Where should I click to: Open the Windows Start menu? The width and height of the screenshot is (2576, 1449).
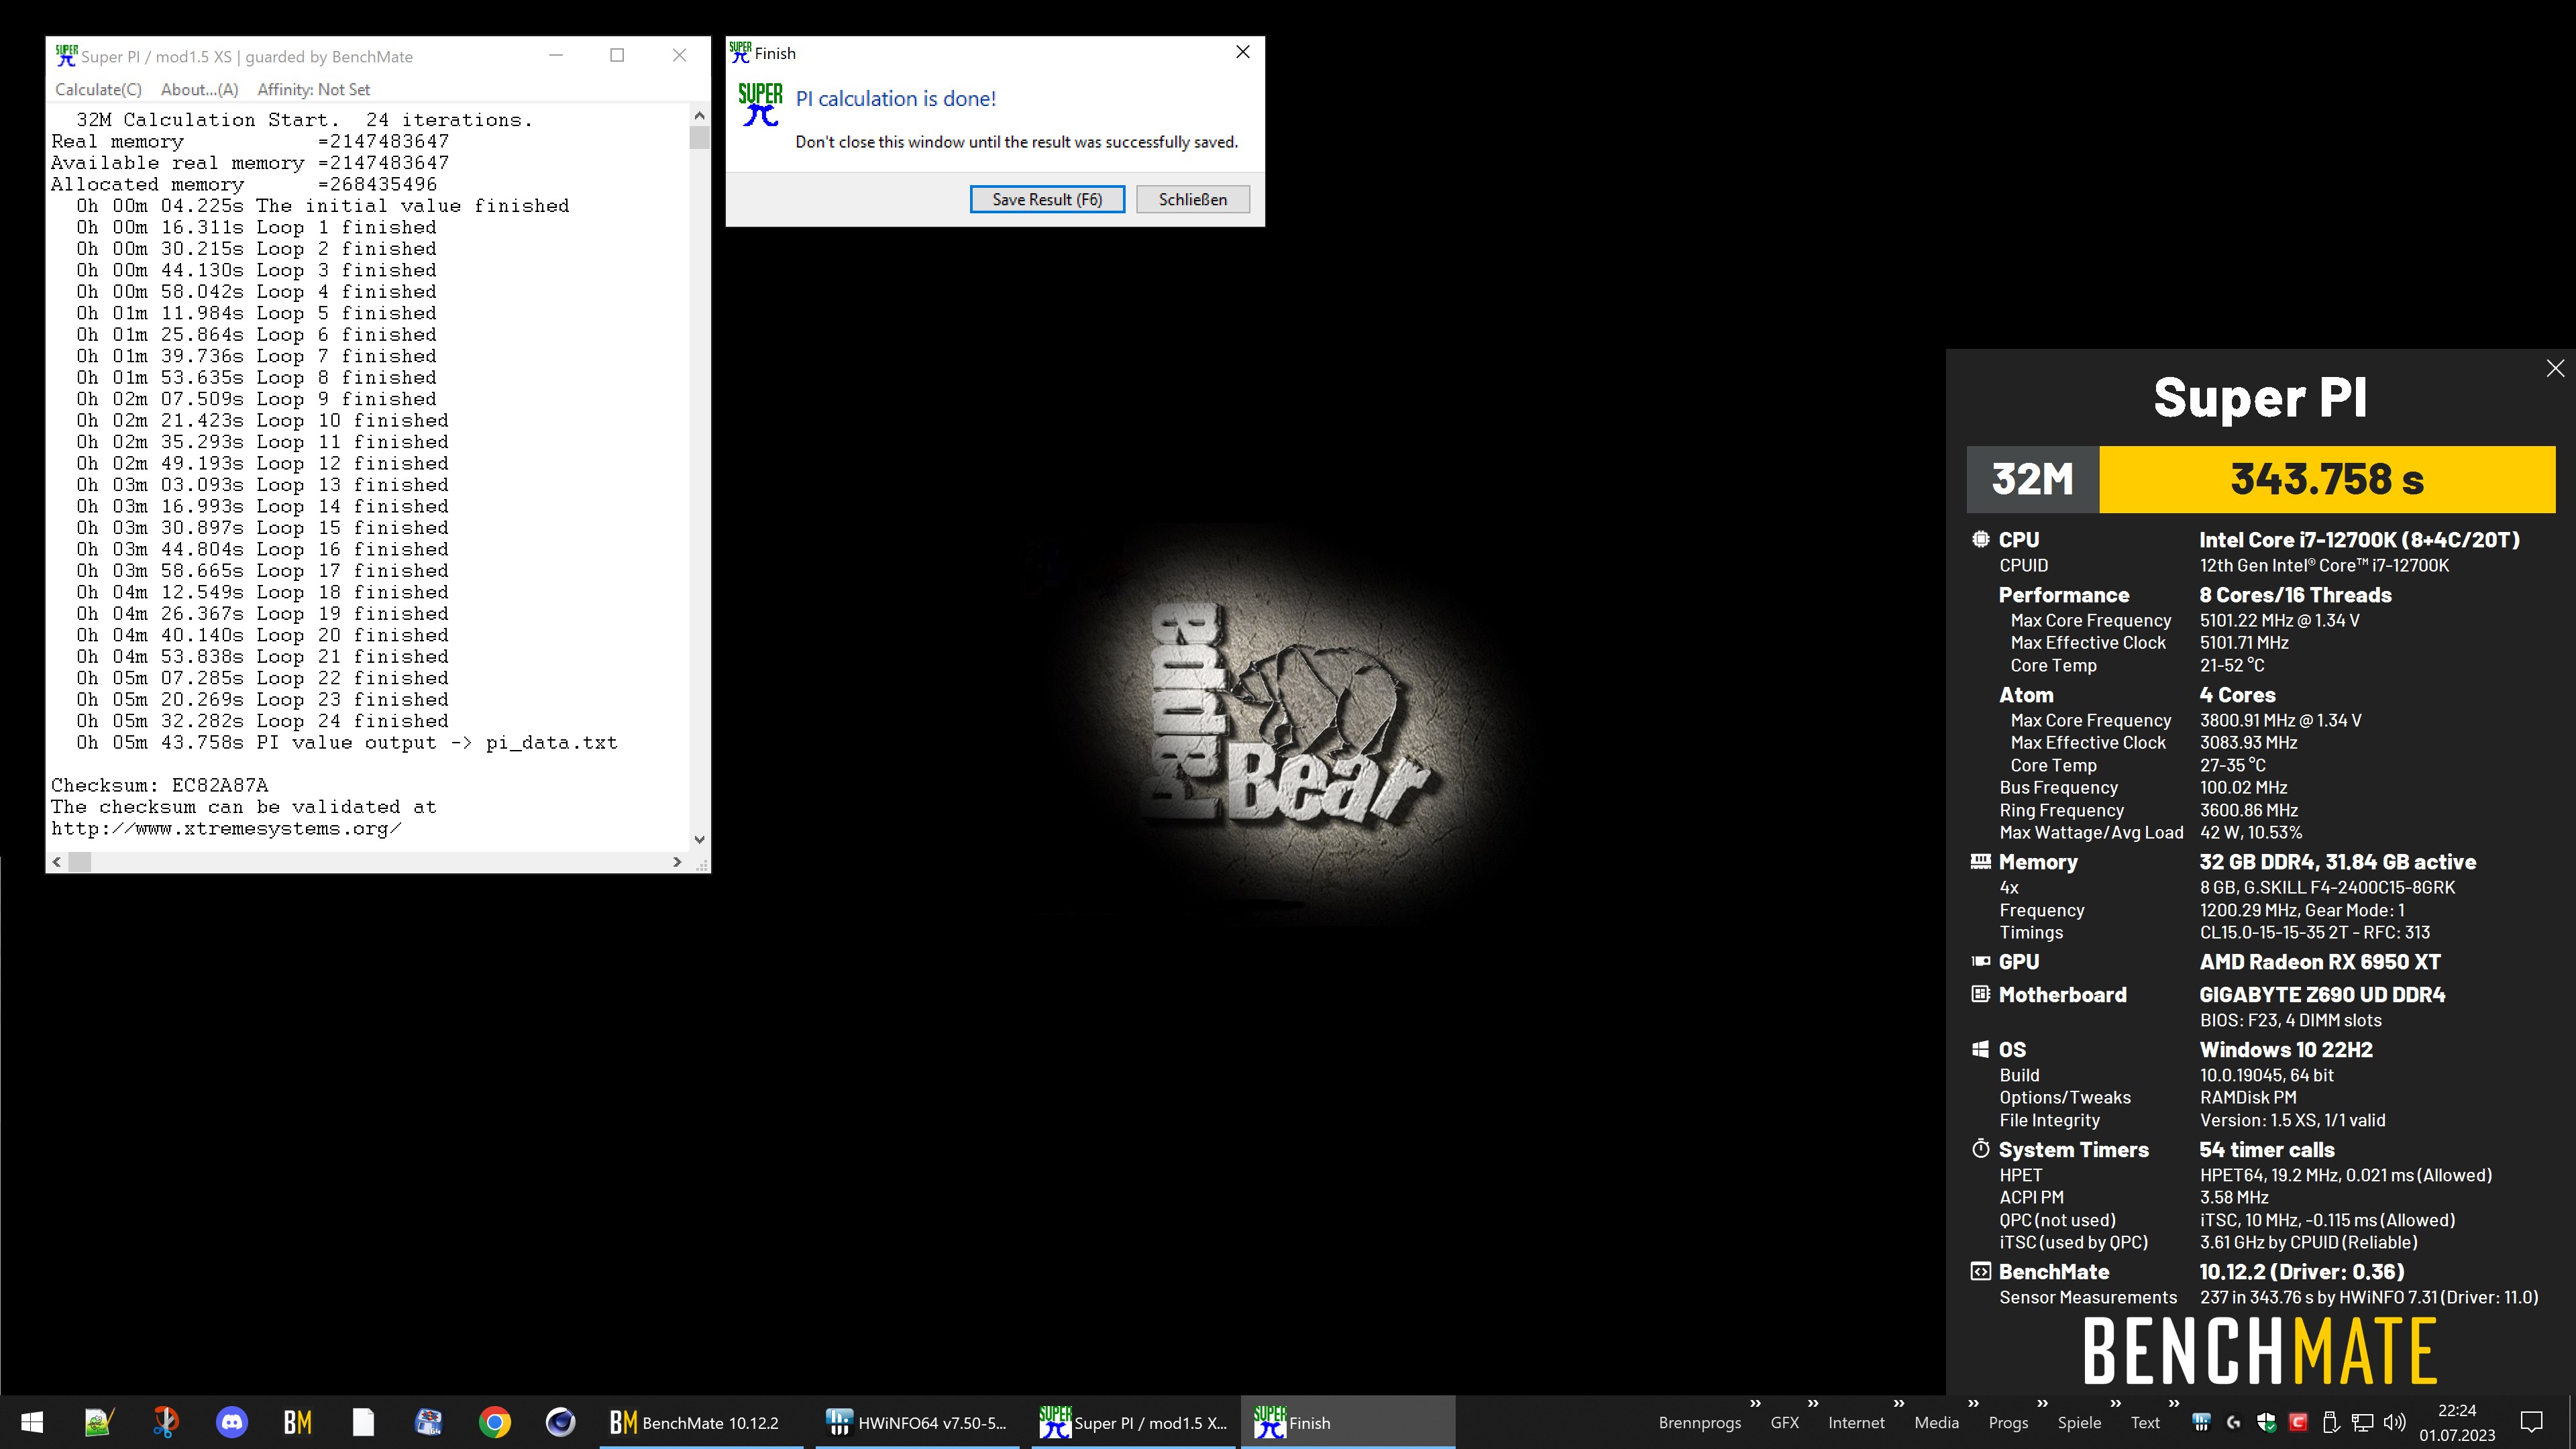pyautogui.click(x=32, y=1422)
